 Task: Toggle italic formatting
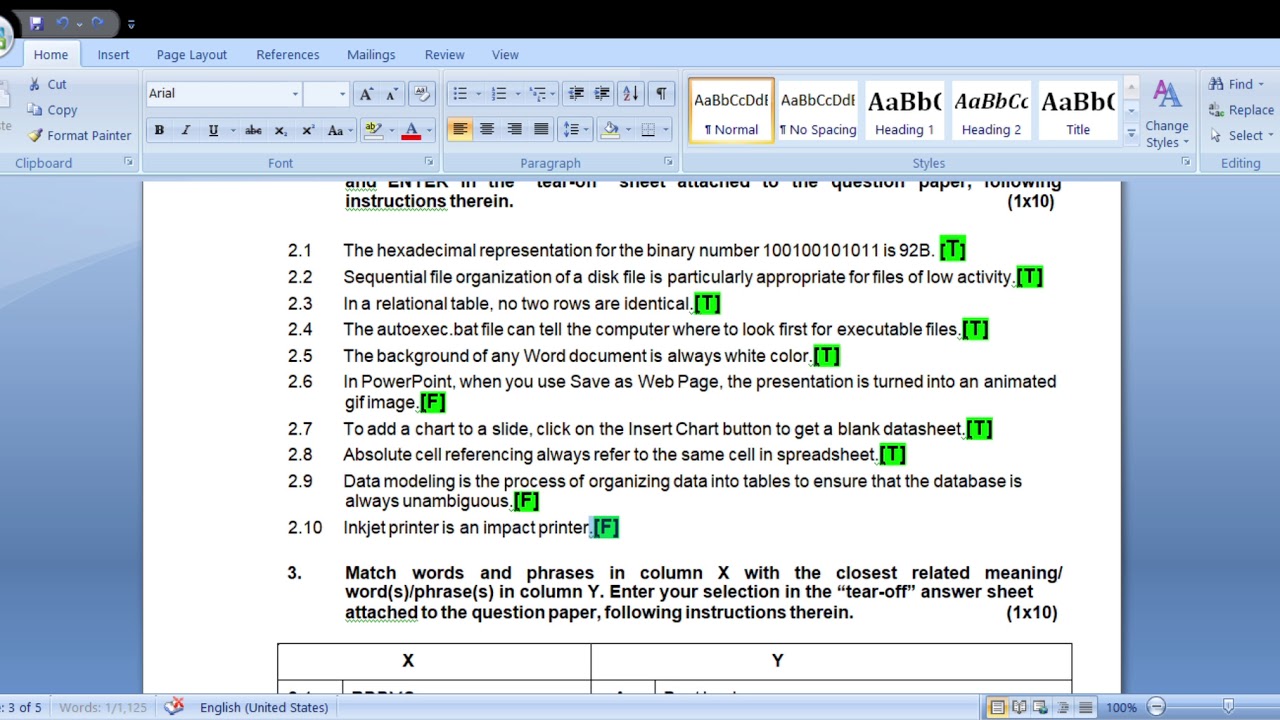click(186, 131)
